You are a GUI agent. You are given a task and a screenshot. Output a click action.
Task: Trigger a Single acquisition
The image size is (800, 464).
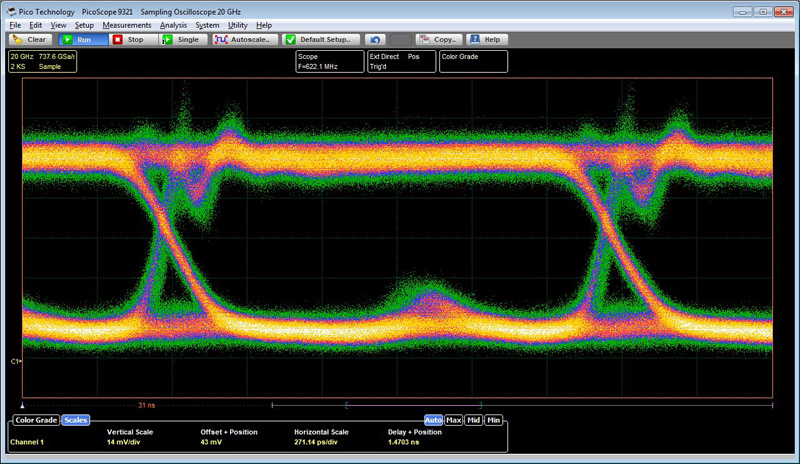184,39
